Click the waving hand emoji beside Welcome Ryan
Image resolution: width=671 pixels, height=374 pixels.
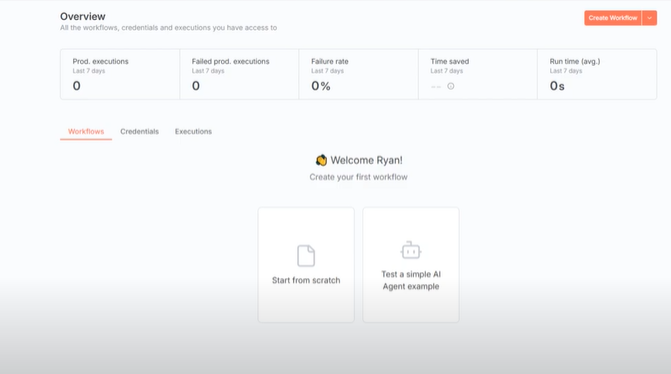coord(321,160)
